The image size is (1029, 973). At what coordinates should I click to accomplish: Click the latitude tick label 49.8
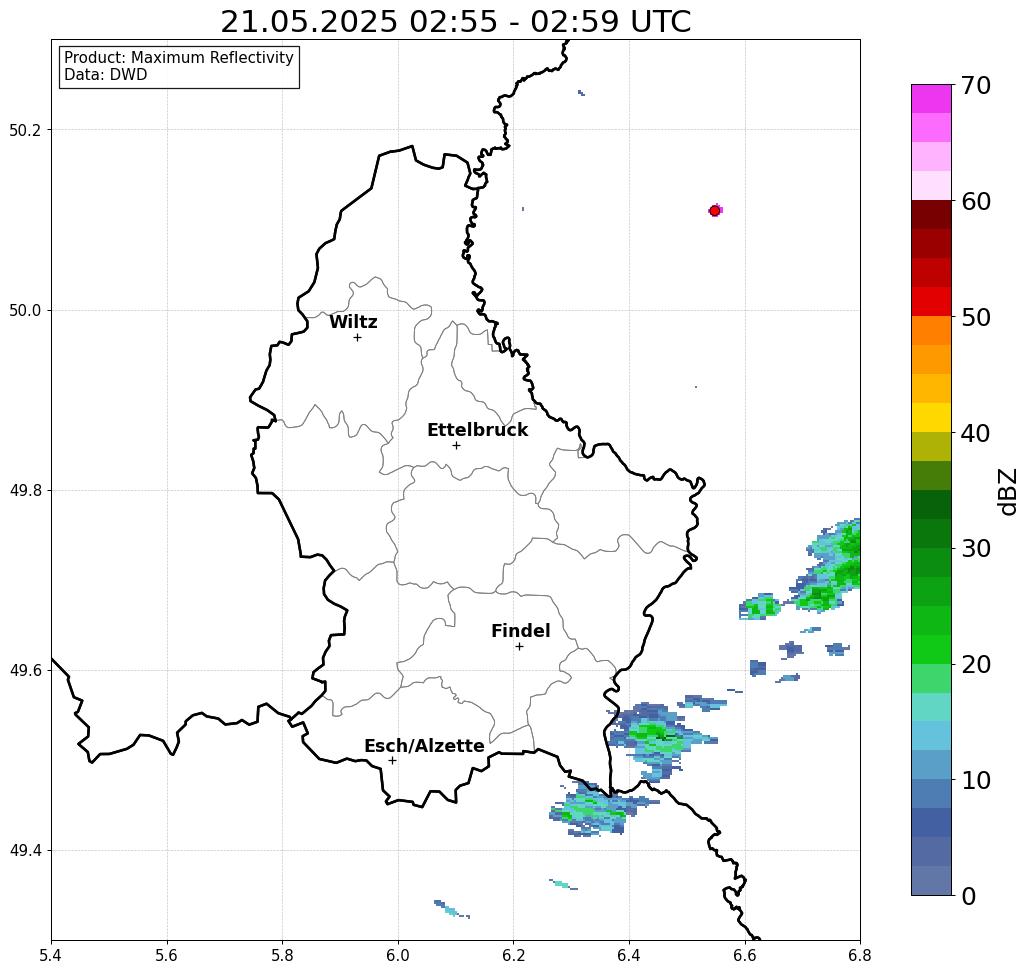25,490
